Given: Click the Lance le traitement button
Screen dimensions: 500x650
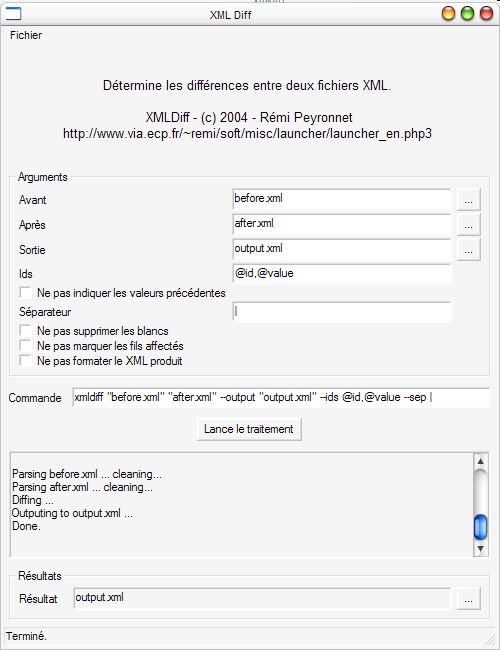Looking at the screenshot, I should 249,429.
